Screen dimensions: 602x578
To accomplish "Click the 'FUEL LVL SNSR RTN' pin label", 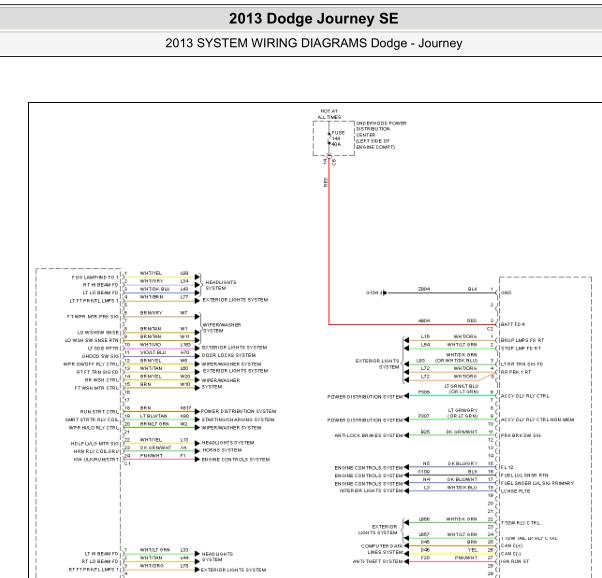I will 524,475.
